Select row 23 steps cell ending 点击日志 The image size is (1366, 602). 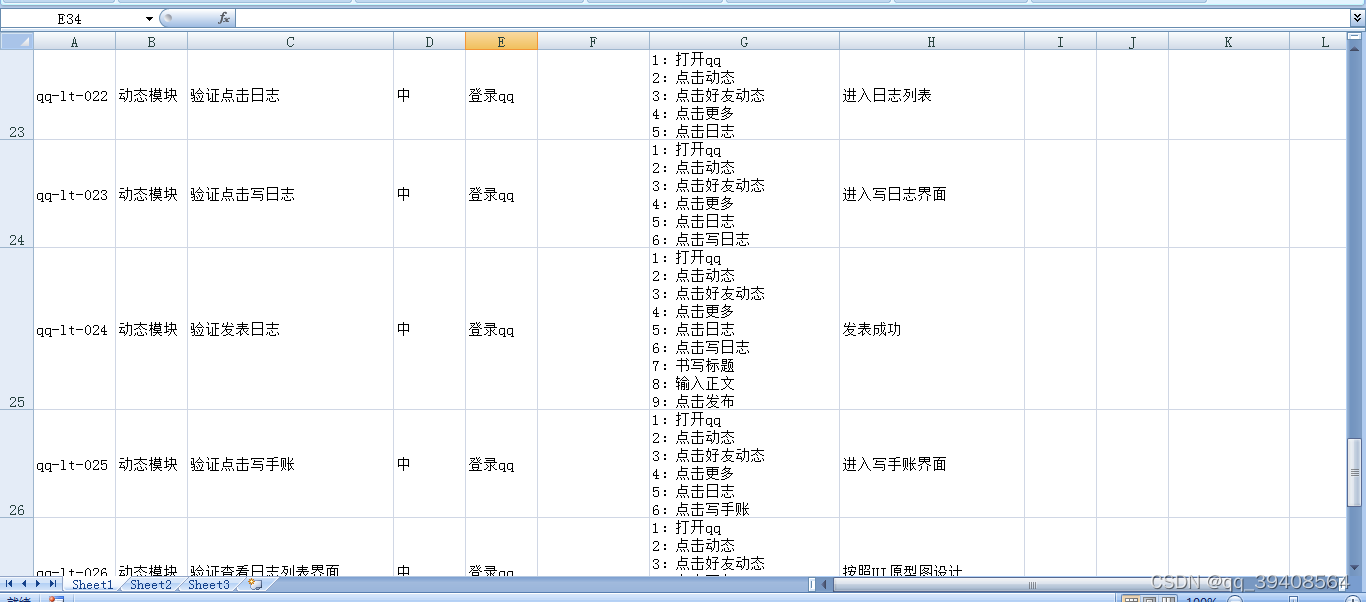pyautogui.click(x=744, y=95)
